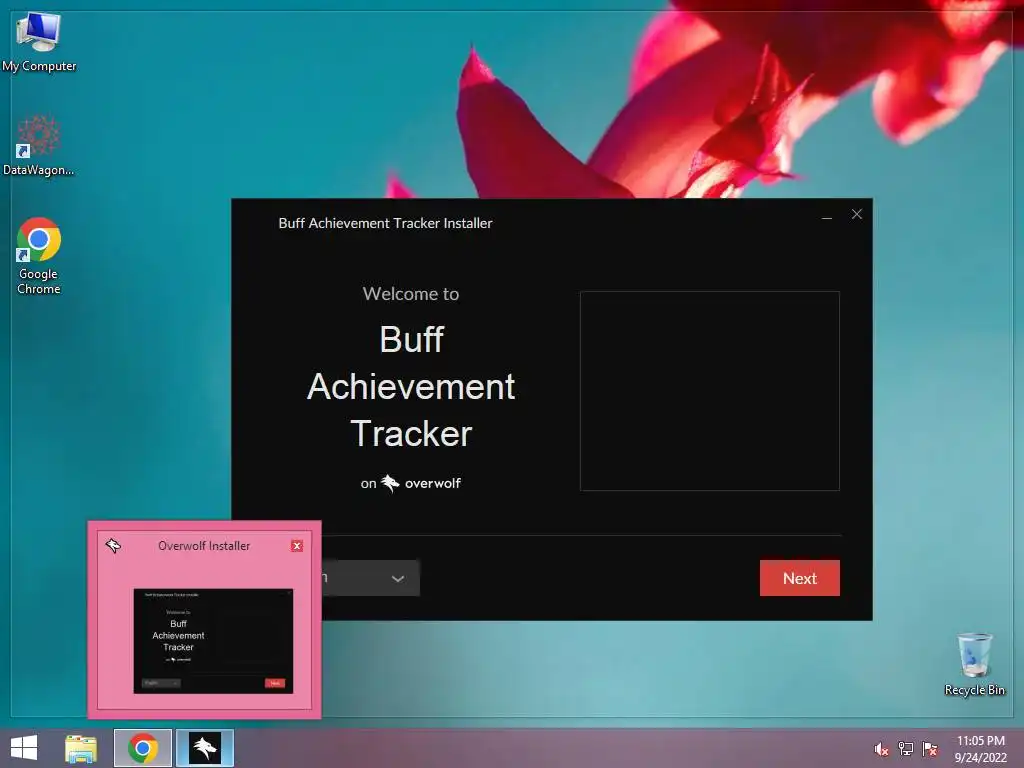Click the Overwolf installer taskbar icon
This screenshot has width=1024, height=768.
[x=205, y=748]
